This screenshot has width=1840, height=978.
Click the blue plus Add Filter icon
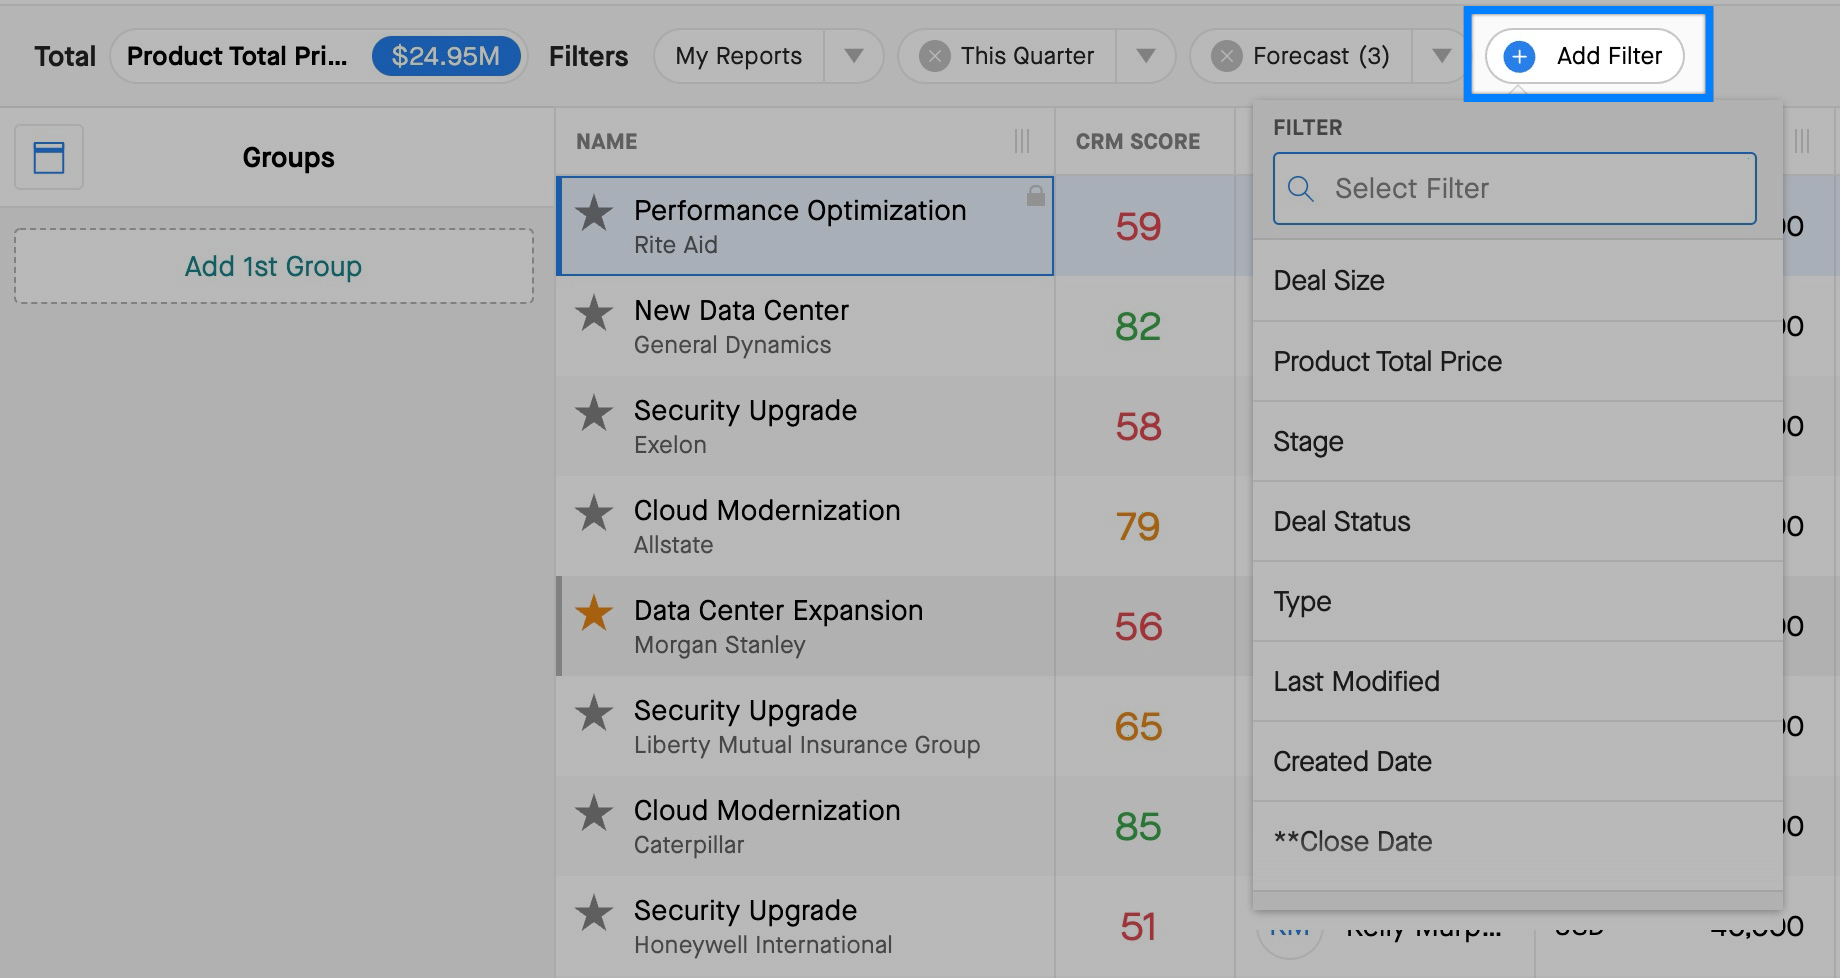point(1519,56)
